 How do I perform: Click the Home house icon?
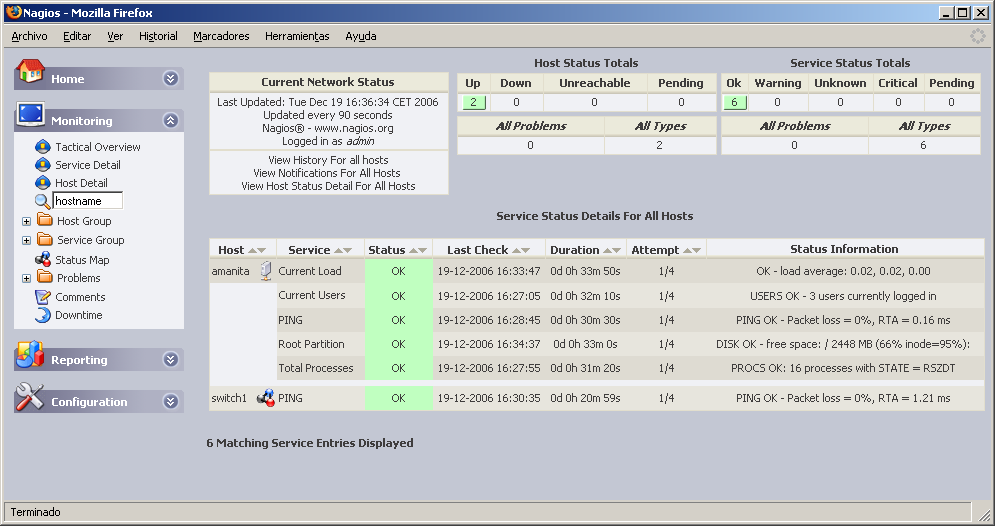pyautogui.click(x=30, y=71)
